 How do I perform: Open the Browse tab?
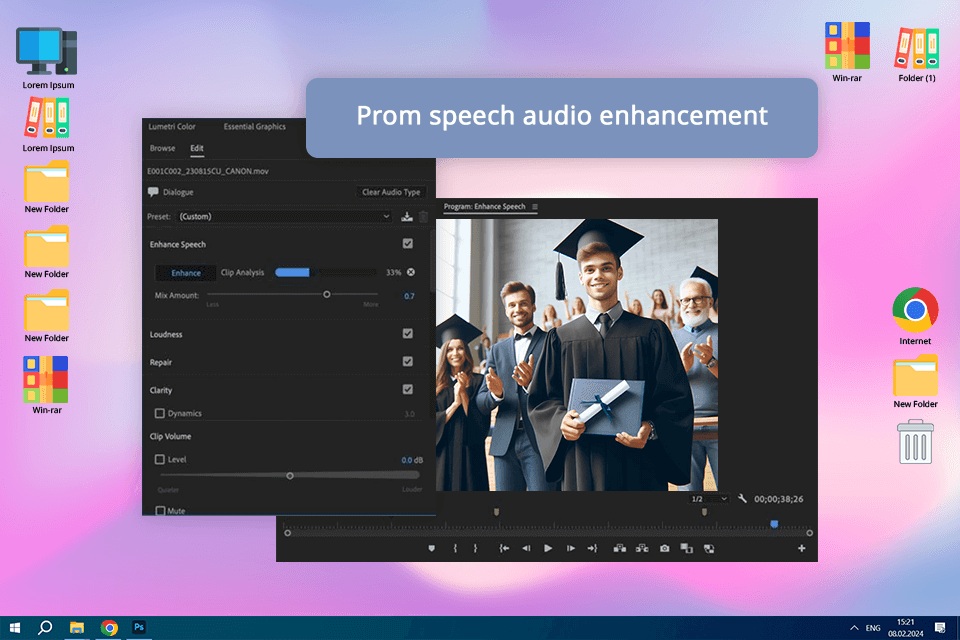pos(162,148)
